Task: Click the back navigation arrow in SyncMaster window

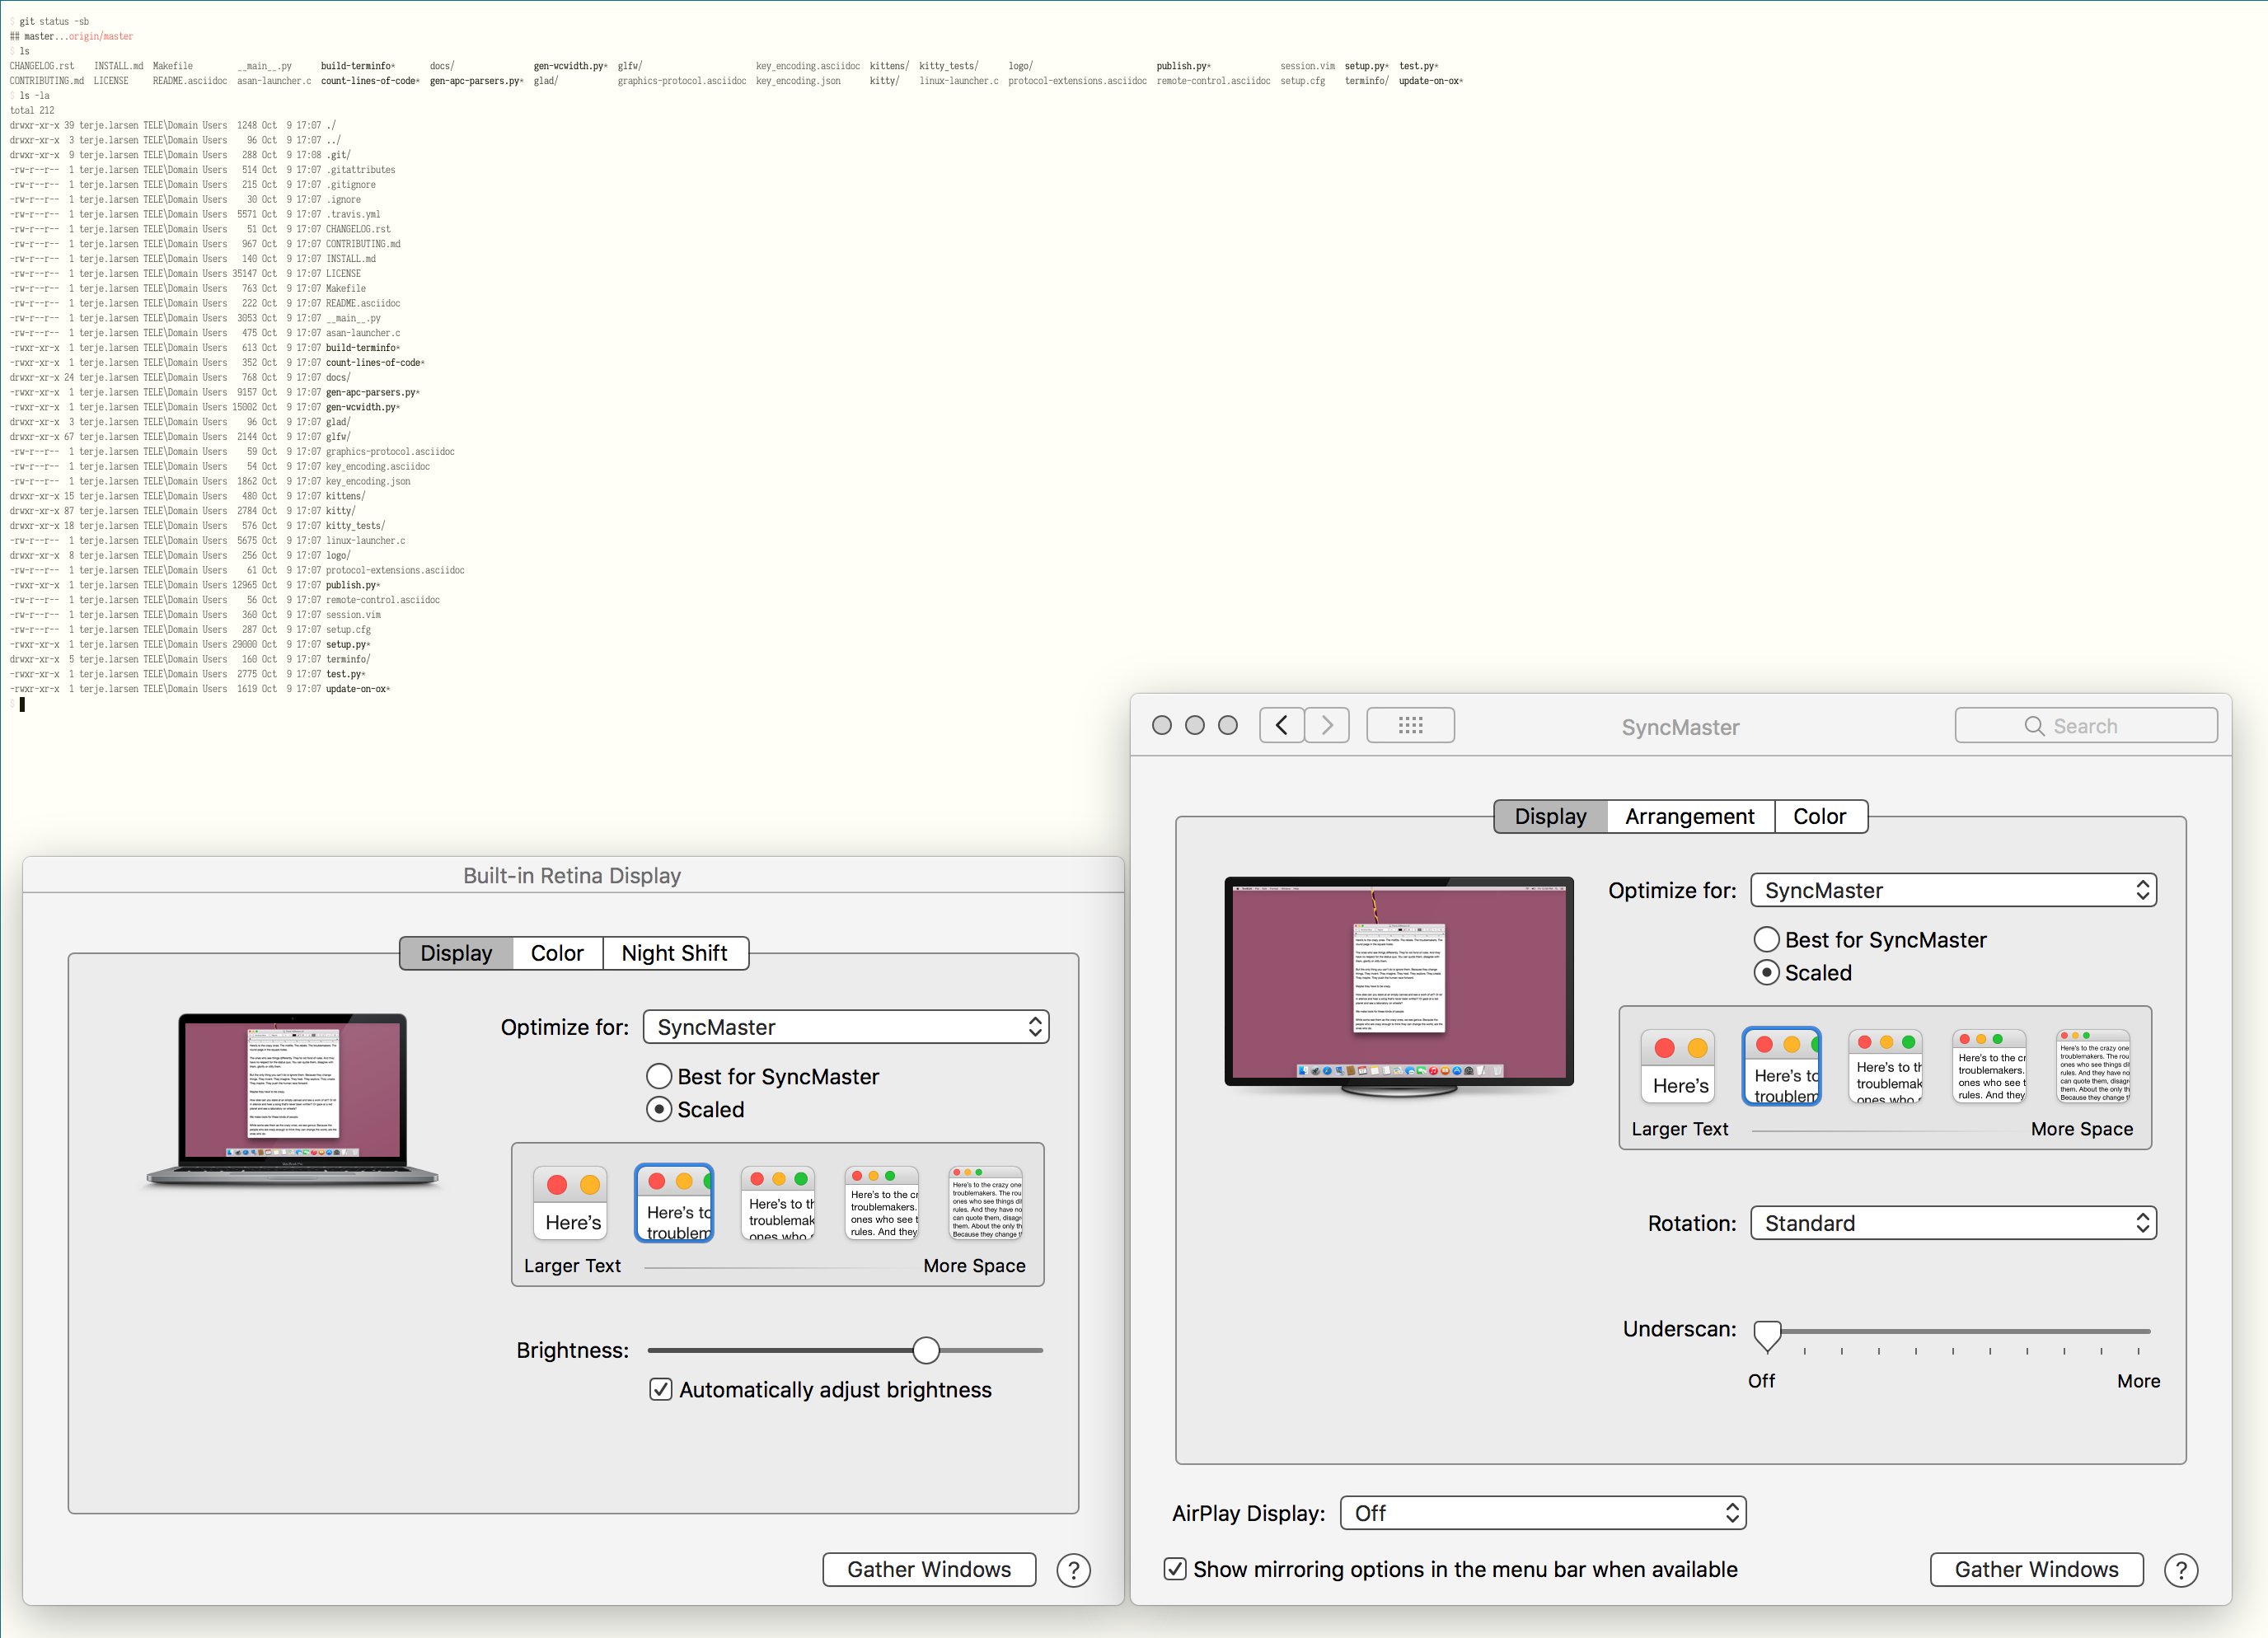Action: point(1281,725)
